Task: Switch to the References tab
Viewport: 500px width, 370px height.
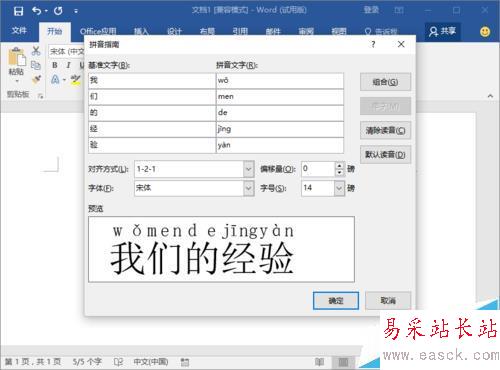Action: 240,32
